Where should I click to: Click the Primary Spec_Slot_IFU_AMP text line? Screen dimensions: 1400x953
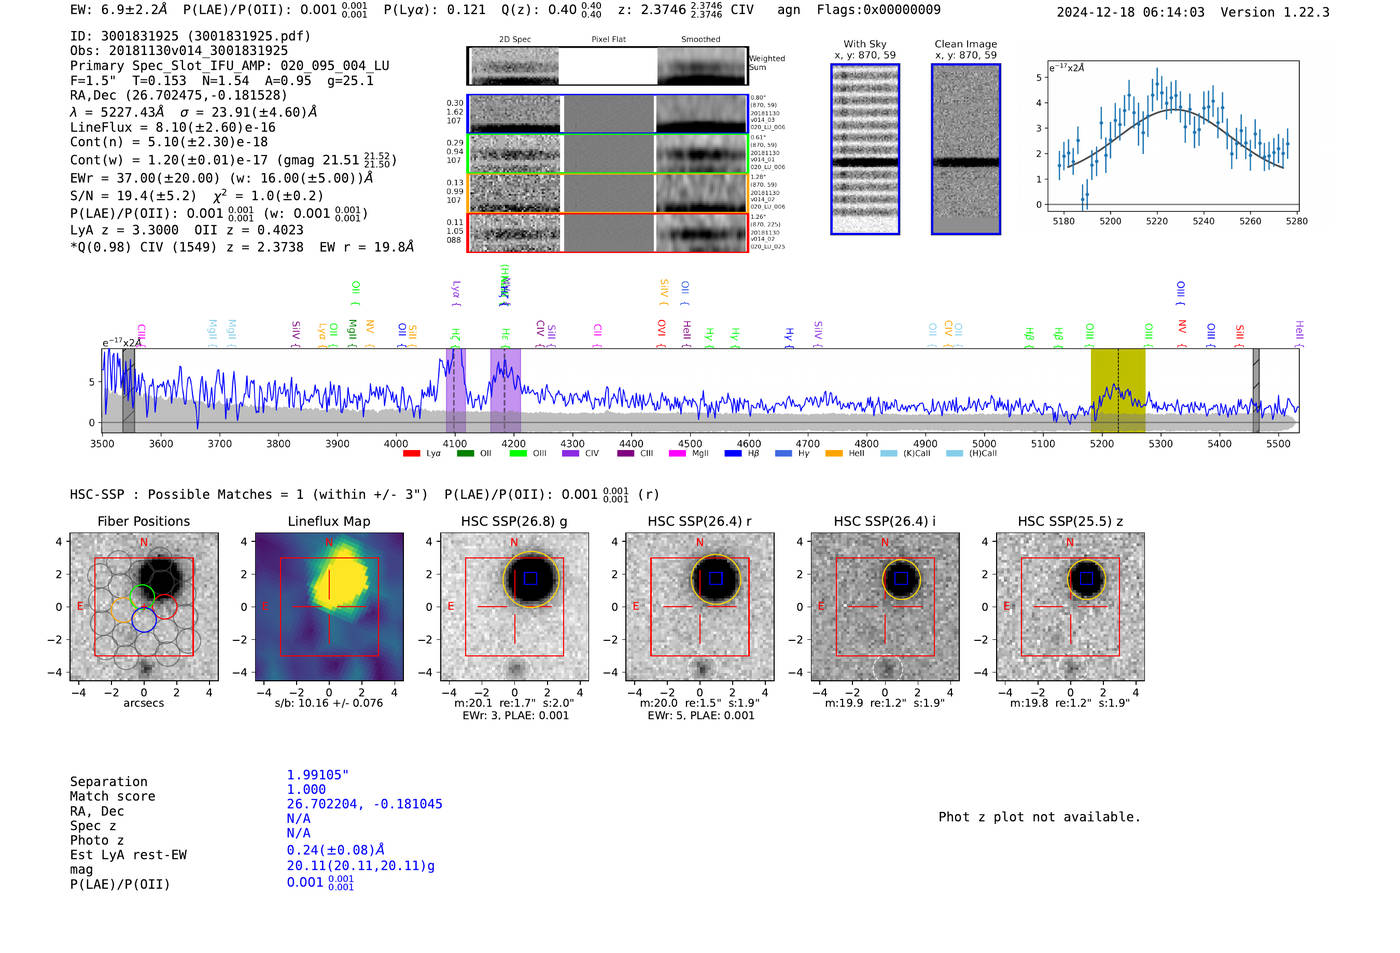[x=230, y=66]
